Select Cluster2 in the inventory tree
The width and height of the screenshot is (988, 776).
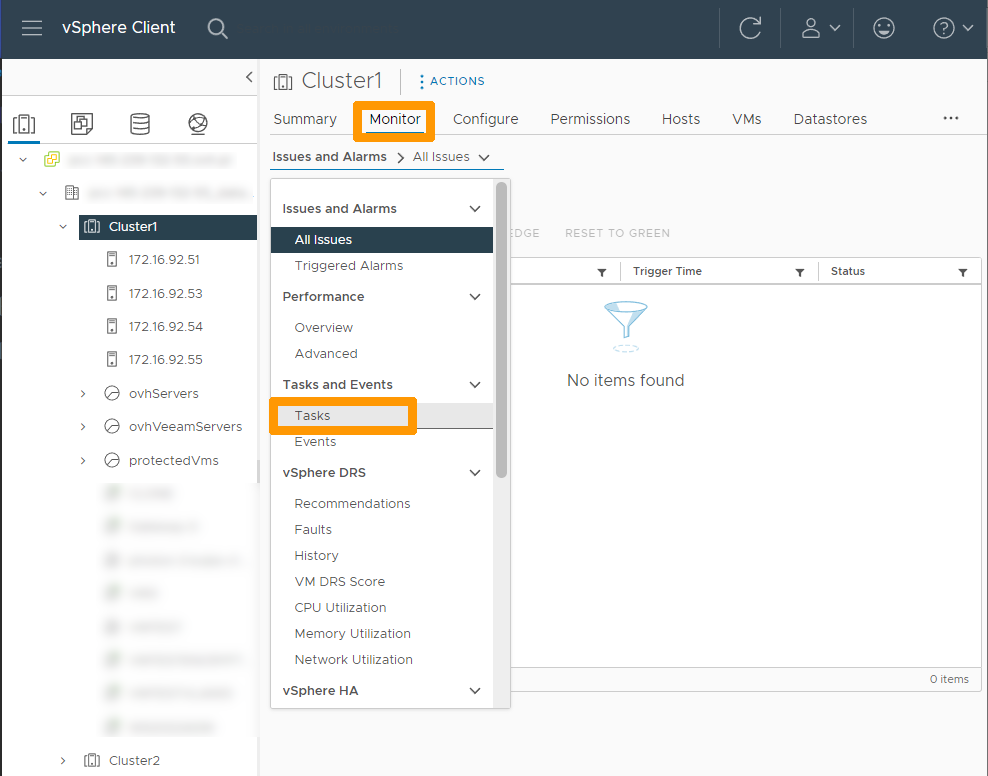tap(134, 760)
